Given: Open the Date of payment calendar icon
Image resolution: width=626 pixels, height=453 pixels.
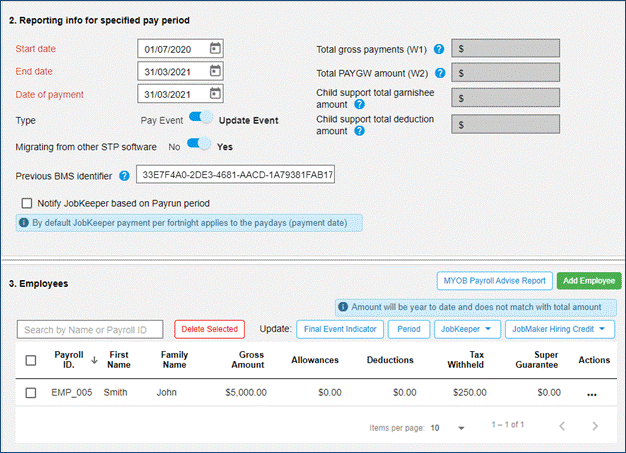Looking at the screenshot, I should (215, 94).
